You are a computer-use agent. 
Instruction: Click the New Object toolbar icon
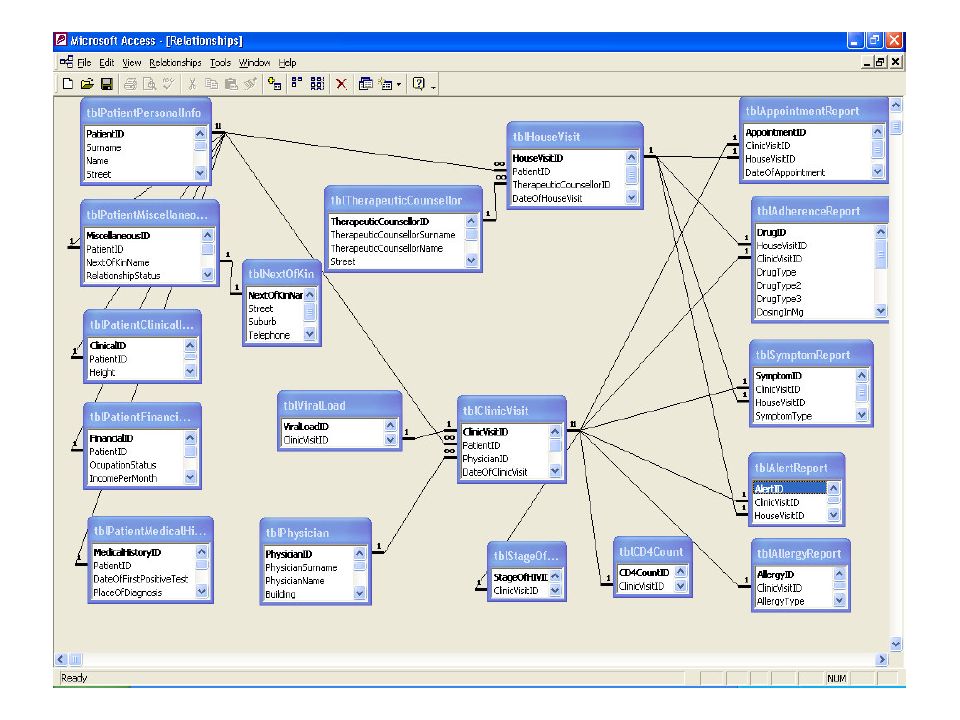pos(385,84)
